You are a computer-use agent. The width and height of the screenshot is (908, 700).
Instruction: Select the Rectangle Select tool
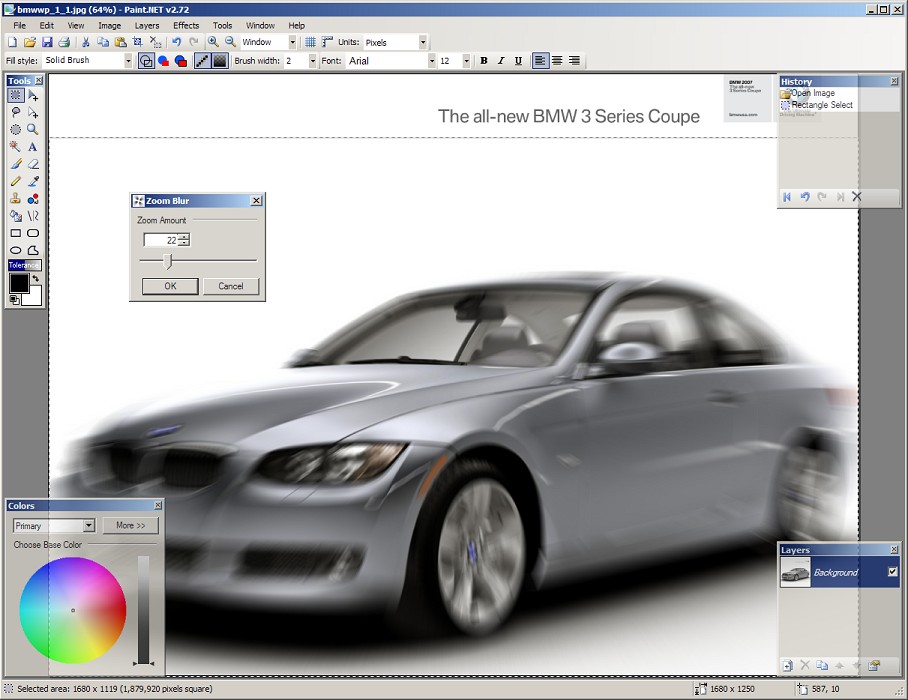[16, 96]
